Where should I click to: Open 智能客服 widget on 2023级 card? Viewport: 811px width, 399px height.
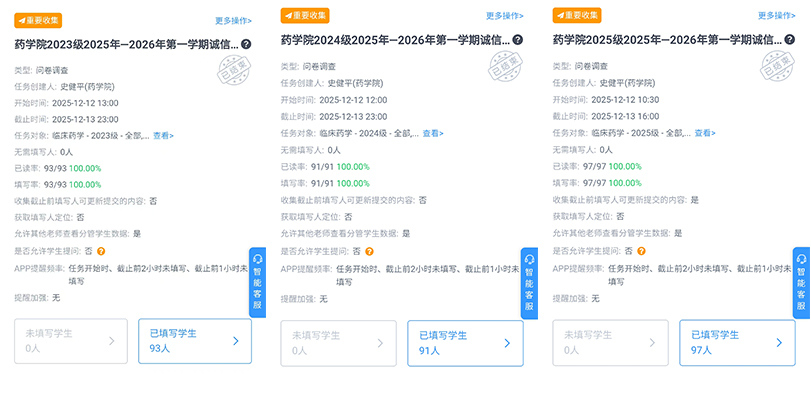click(x=258, y=283)
